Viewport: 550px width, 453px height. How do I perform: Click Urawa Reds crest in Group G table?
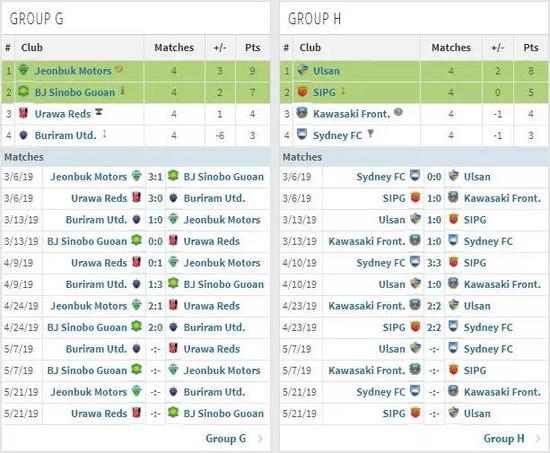click(23, 113)
